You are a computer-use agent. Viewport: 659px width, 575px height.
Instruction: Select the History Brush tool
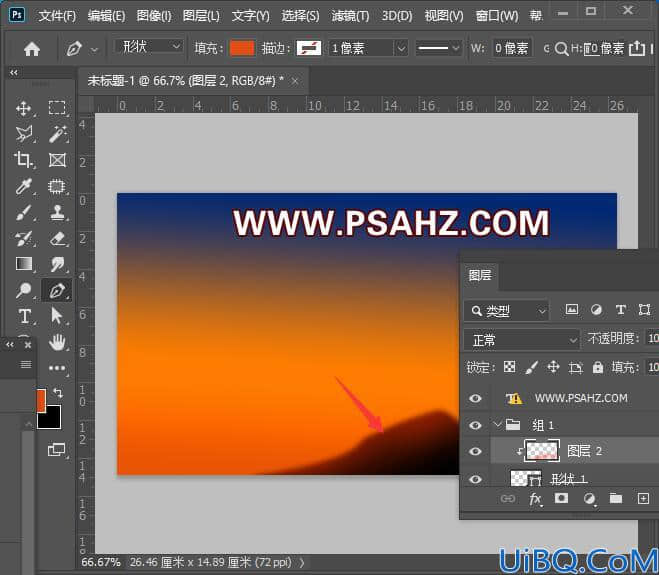point(24,239)
